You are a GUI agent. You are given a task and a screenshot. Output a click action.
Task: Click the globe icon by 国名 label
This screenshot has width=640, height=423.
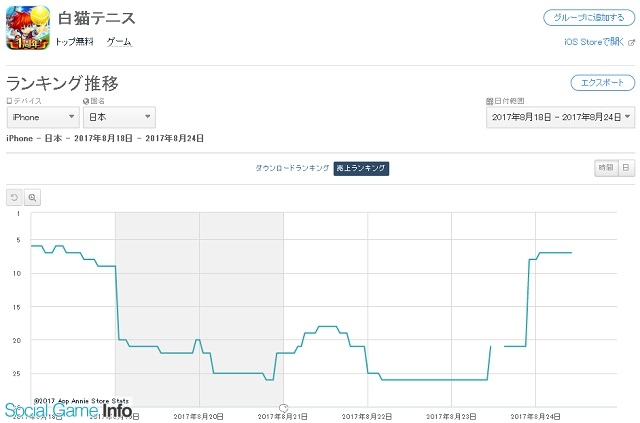86,101
